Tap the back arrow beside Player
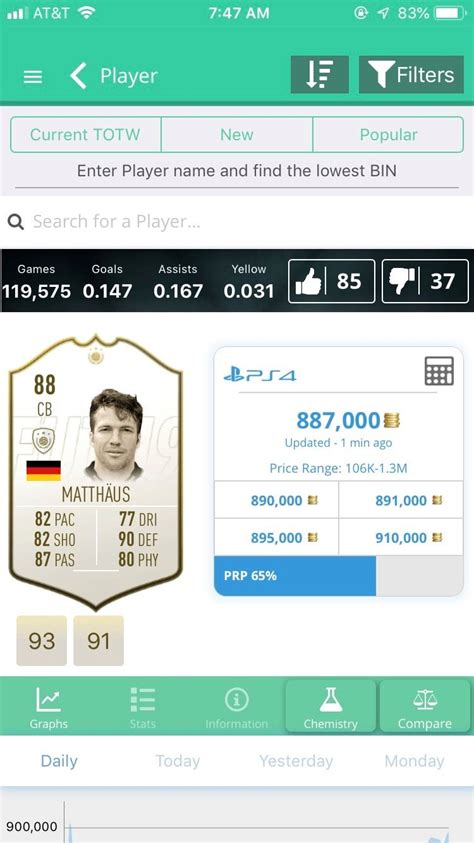474x843 pixels. [78, 76]
